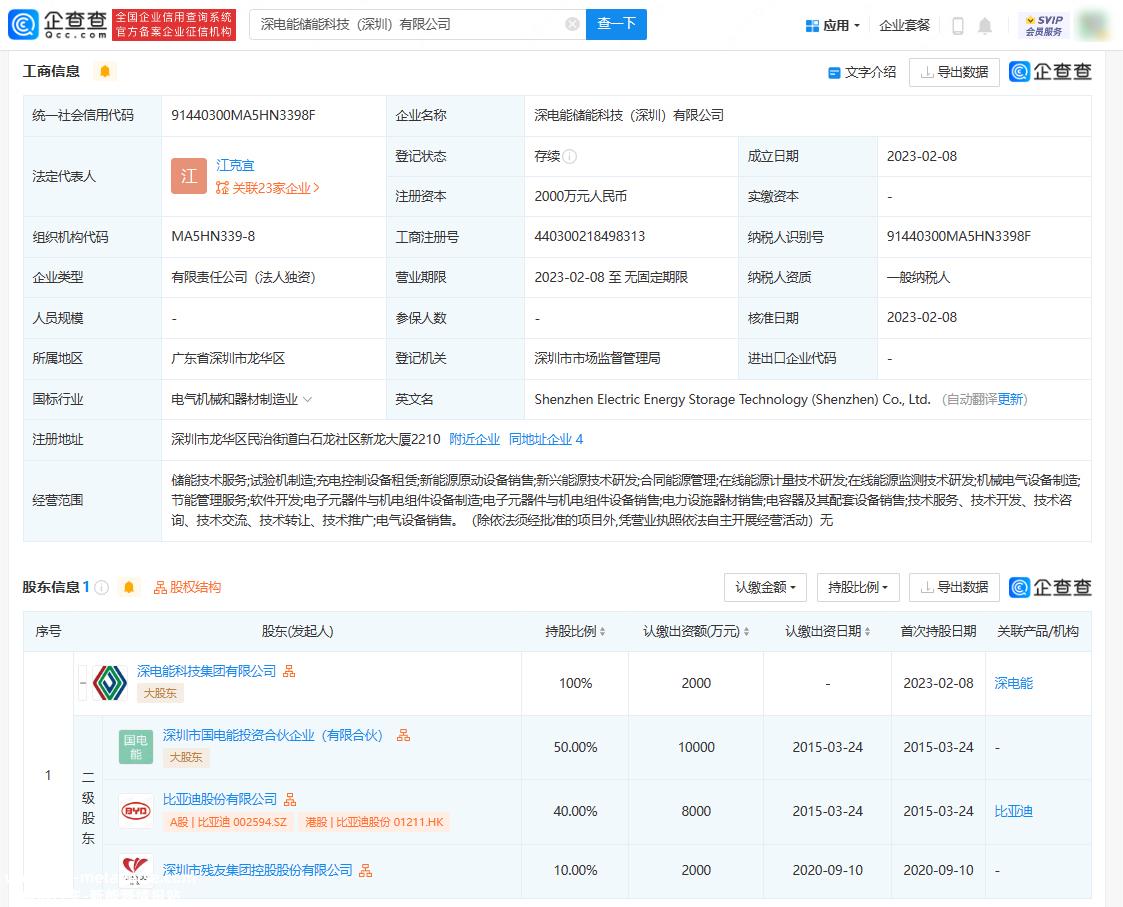Export data in 股东信息 section

[954, 587]
